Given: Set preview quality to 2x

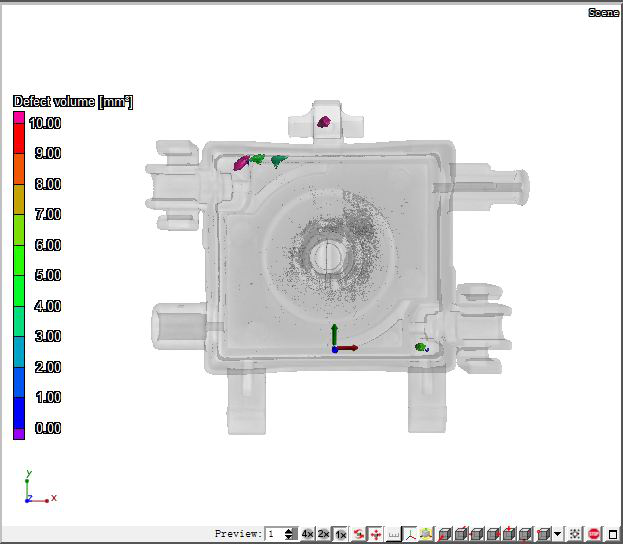Looking at the screenshot, I should (x=323, y=534).
